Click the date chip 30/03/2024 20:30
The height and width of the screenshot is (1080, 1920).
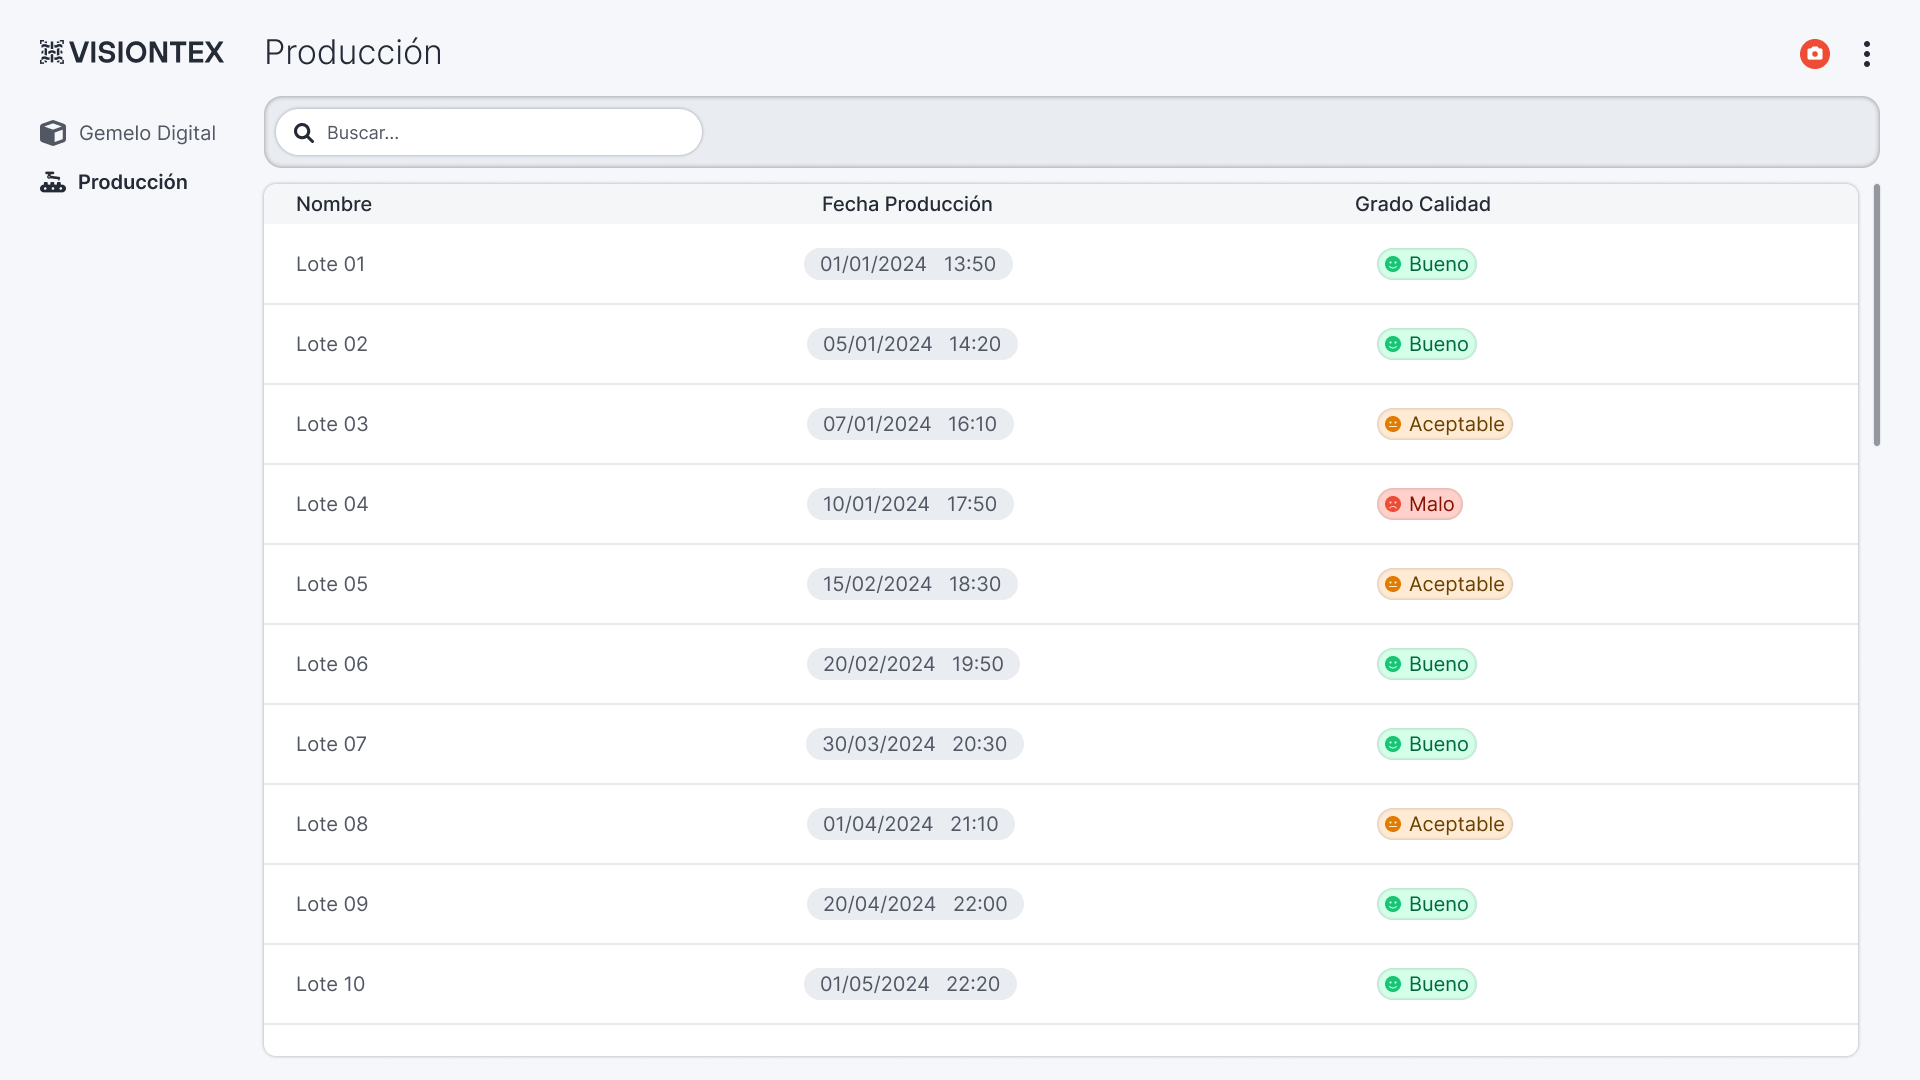click(915, 744)
